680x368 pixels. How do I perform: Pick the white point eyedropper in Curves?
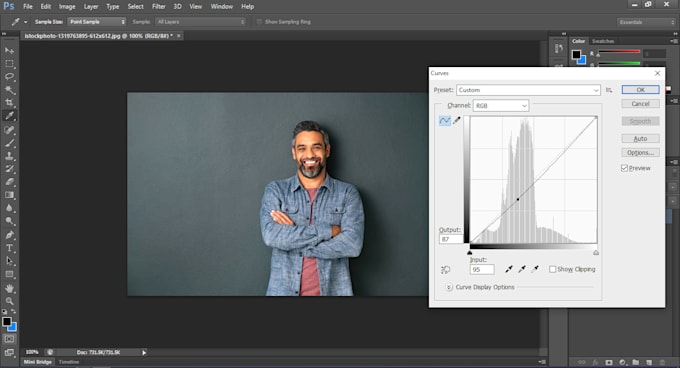click(535, 269)
